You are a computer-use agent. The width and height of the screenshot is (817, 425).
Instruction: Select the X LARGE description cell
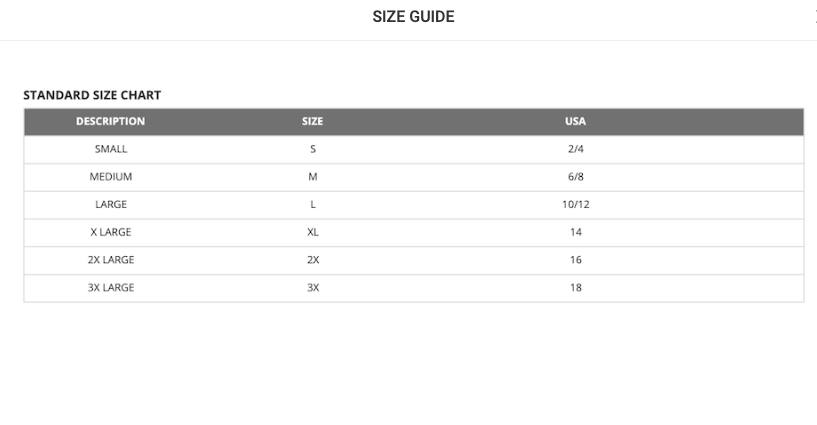click(111, 232)
